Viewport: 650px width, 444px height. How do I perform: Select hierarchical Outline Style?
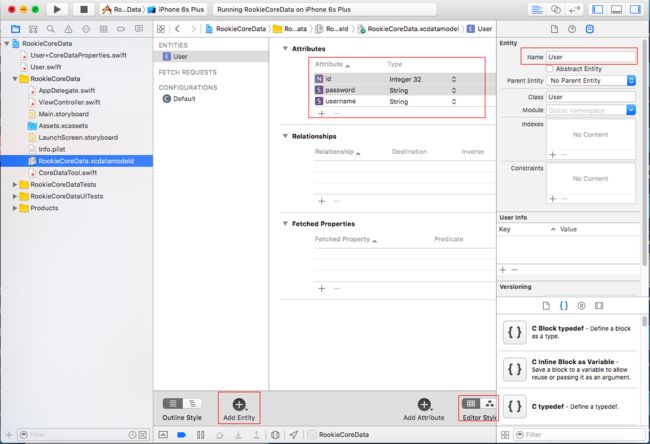click(x=192, y=403)
